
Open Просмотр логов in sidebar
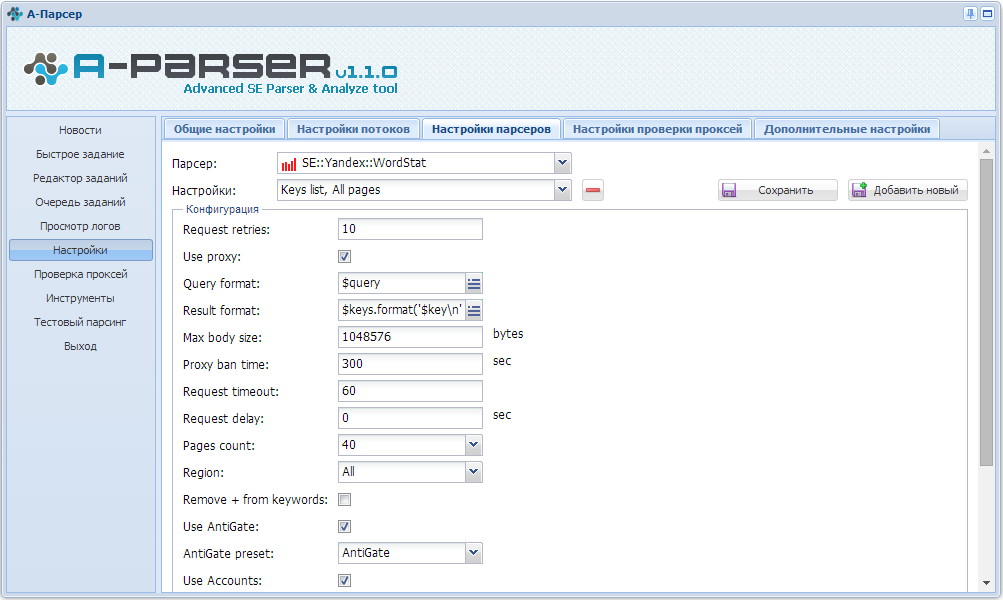[x=81, y=226]
